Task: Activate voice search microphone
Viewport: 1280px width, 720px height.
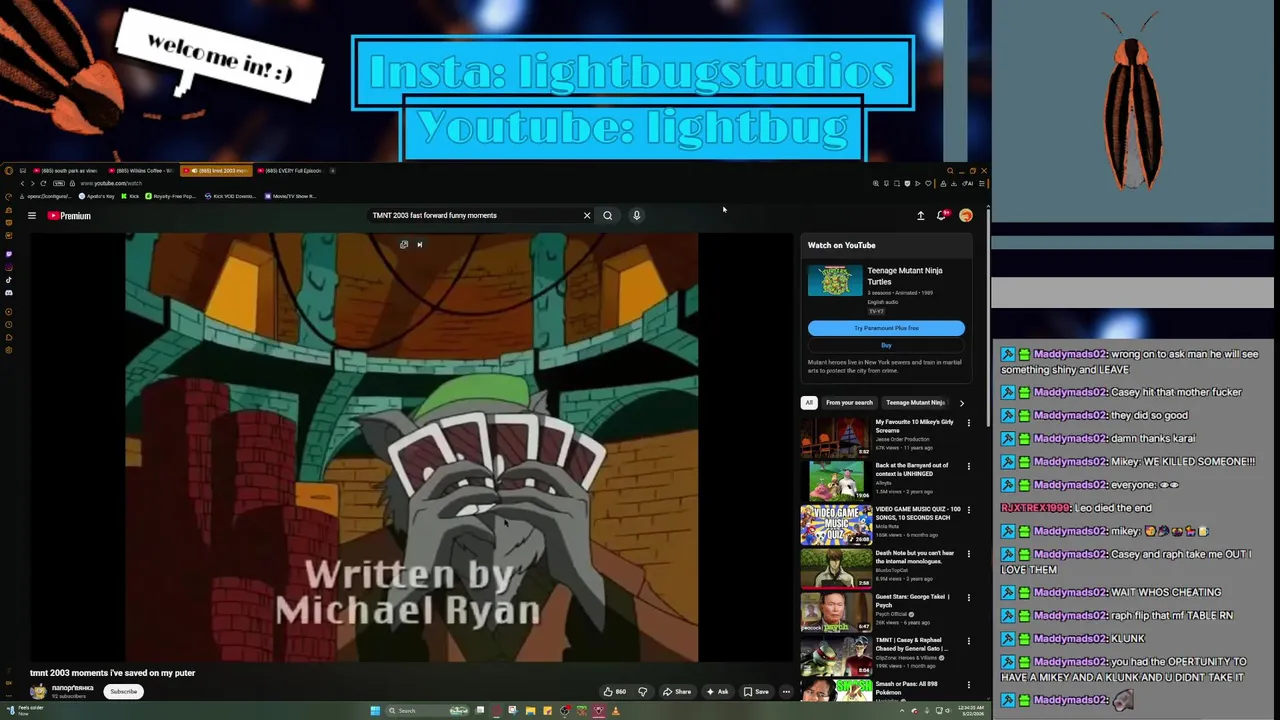Action: [x=636, y=215]
